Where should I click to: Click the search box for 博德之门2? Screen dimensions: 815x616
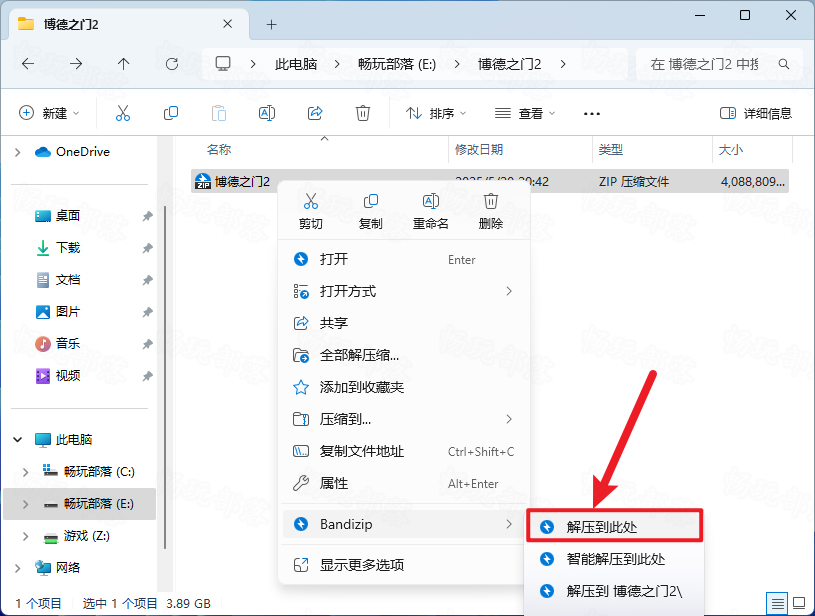pyautogui.click(x=719, y=64)
